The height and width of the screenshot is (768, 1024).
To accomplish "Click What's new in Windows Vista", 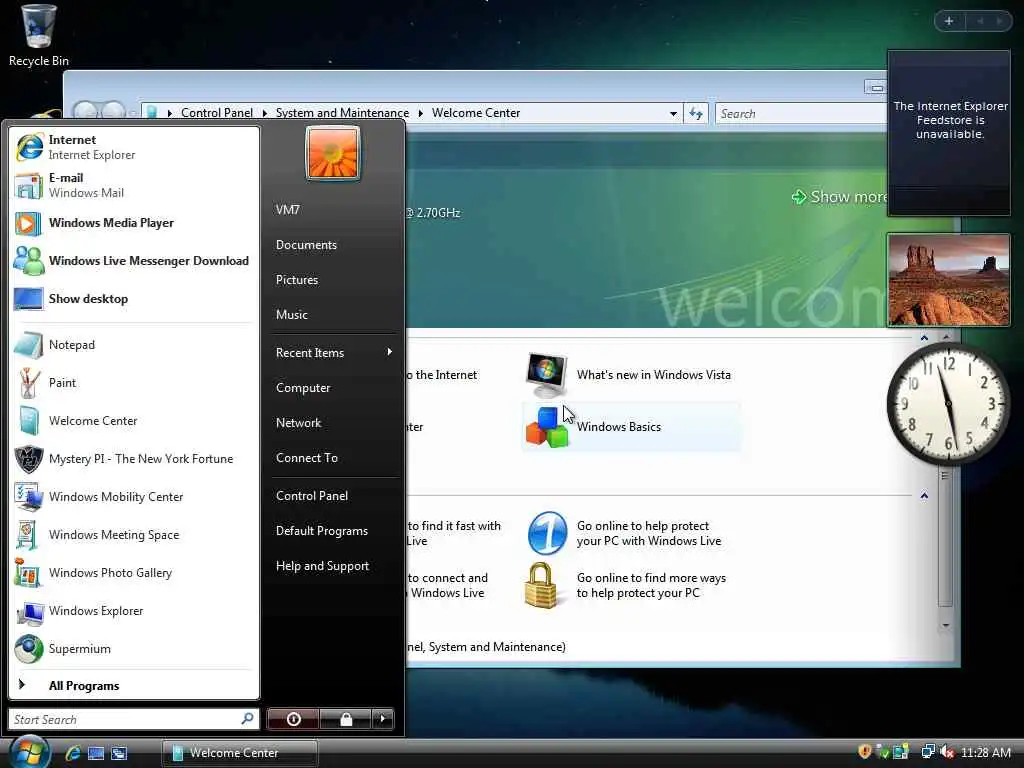I will [x=630, y=375].
